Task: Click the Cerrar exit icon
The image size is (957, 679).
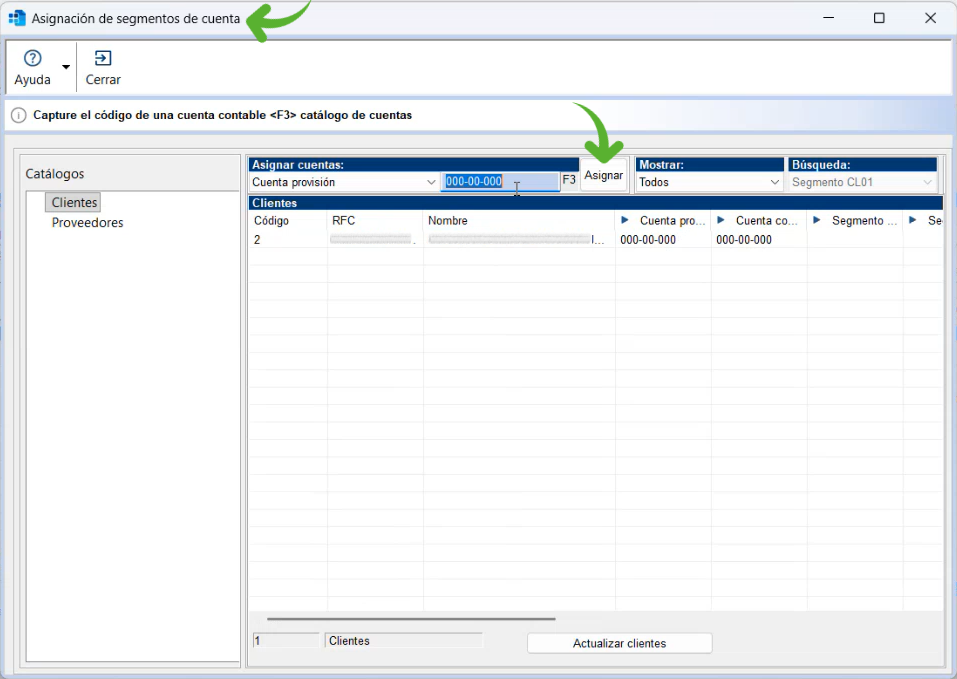Action: point(103,59)
